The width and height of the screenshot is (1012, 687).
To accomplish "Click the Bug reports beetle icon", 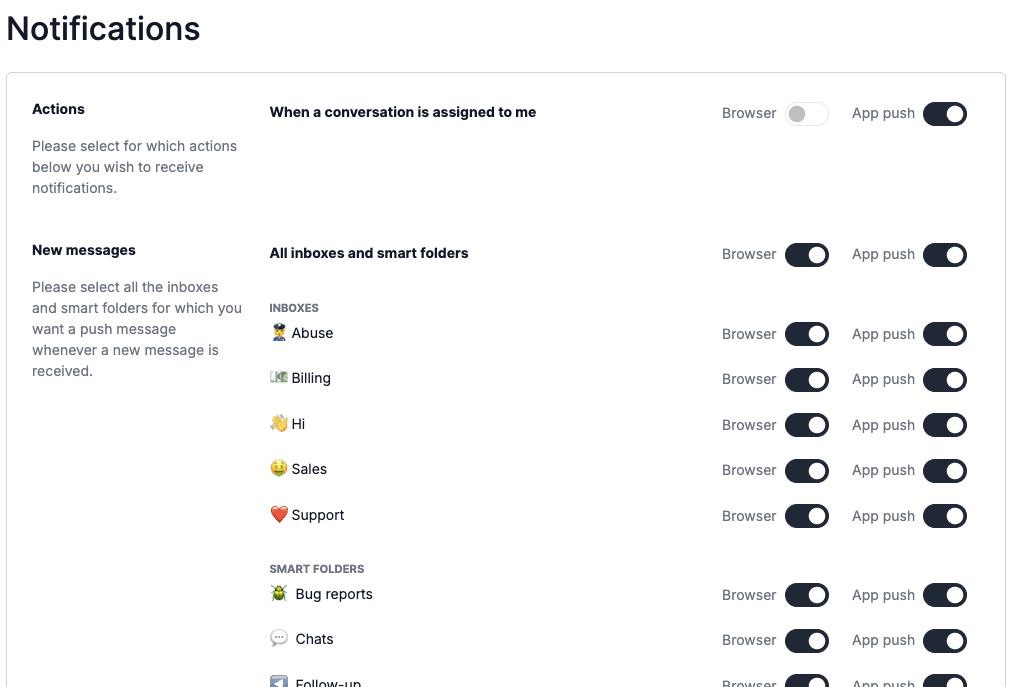I will (279, 594).
